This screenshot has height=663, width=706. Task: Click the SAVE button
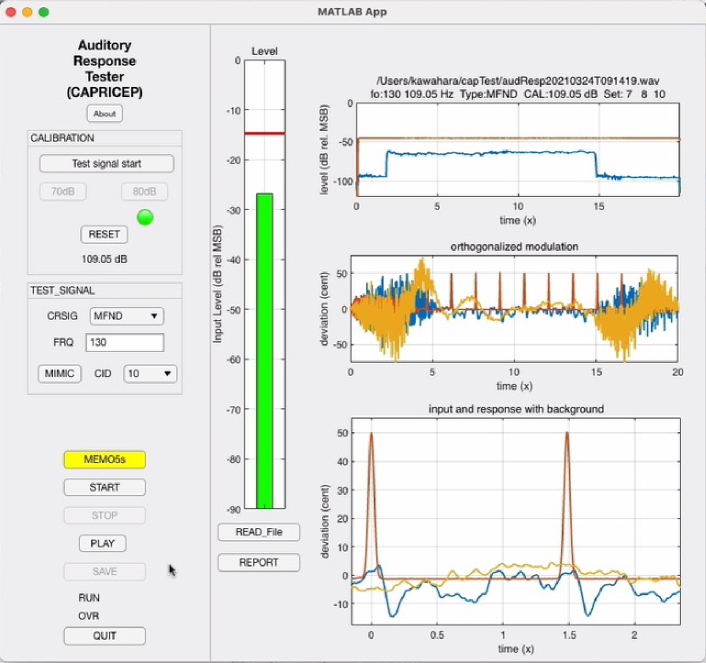coord(104,571)
